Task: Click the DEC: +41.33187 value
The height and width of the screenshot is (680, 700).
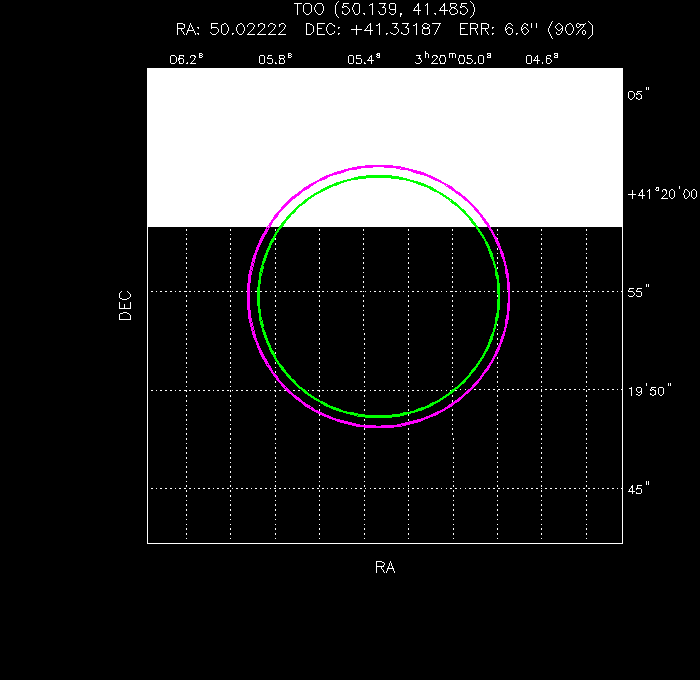Action: pyautogui.click(x=373, y=29)
